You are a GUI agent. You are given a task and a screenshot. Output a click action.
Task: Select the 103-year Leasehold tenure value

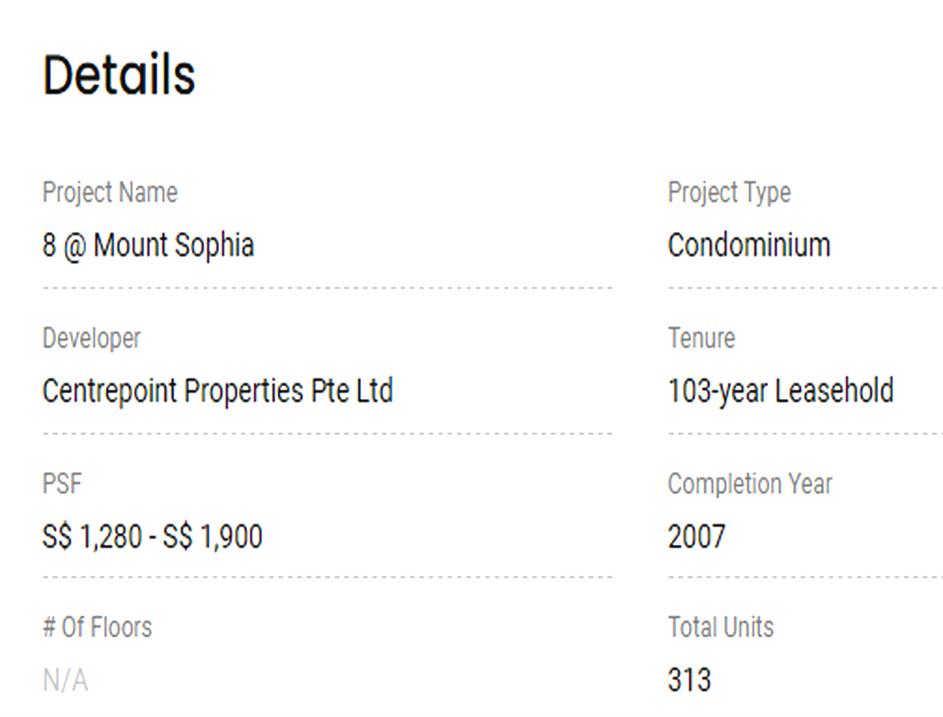tap(780, 390)
